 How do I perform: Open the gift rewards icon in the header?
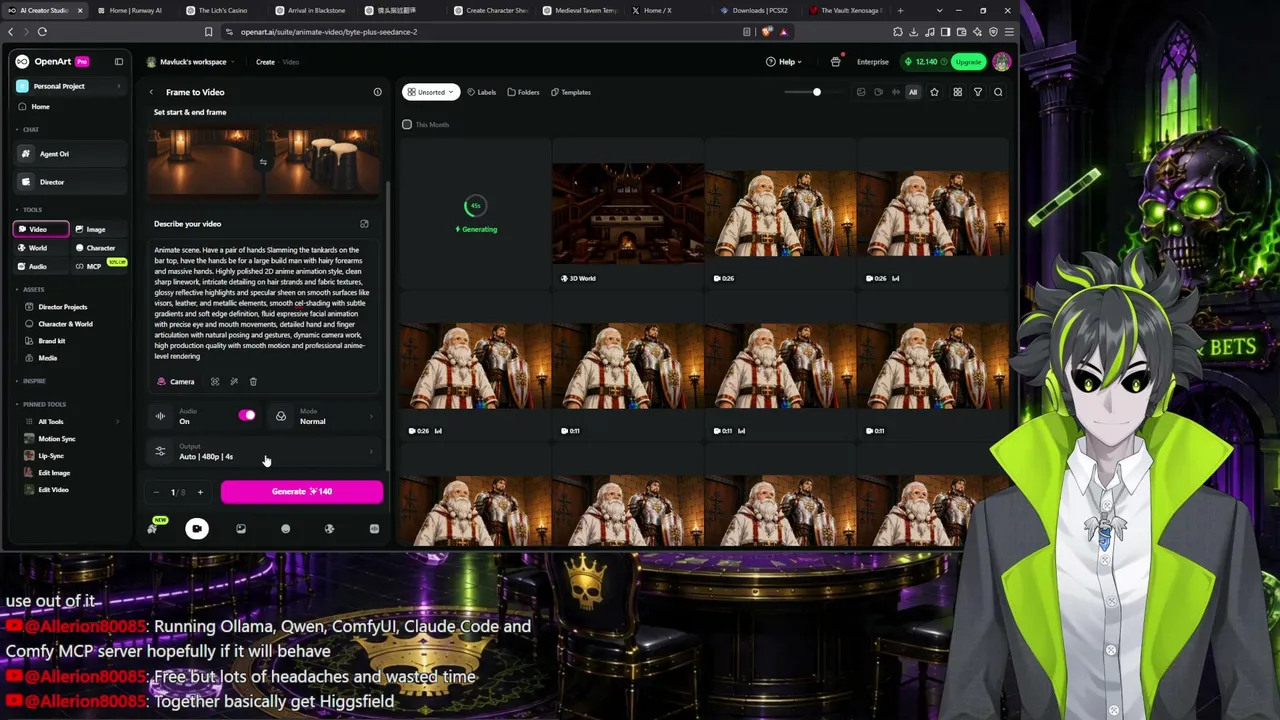(x=836, y=62)
